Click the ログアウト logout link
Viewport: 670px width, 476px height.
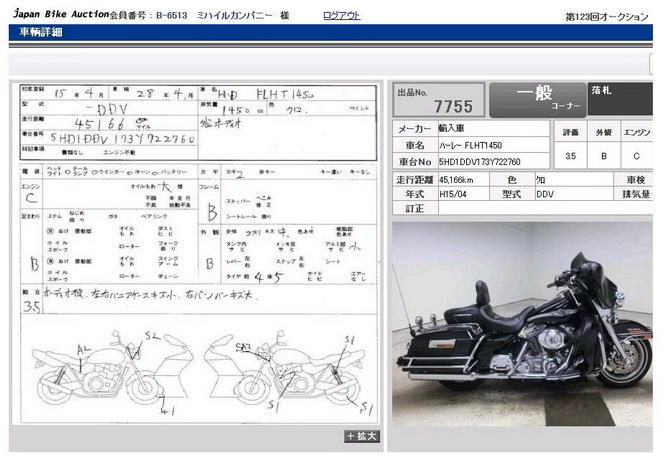coord(341,15)
